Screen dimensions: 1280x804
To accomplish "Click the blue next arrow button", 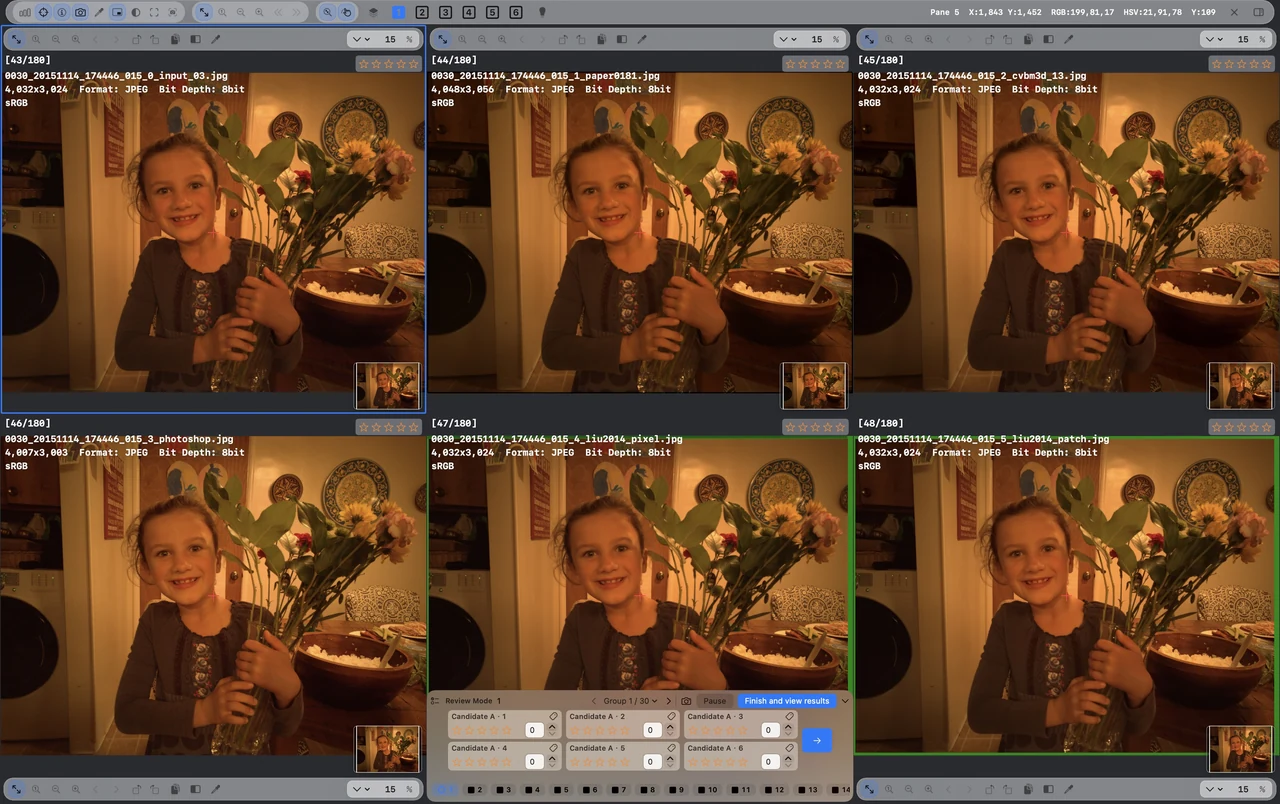I will [817, 740].
